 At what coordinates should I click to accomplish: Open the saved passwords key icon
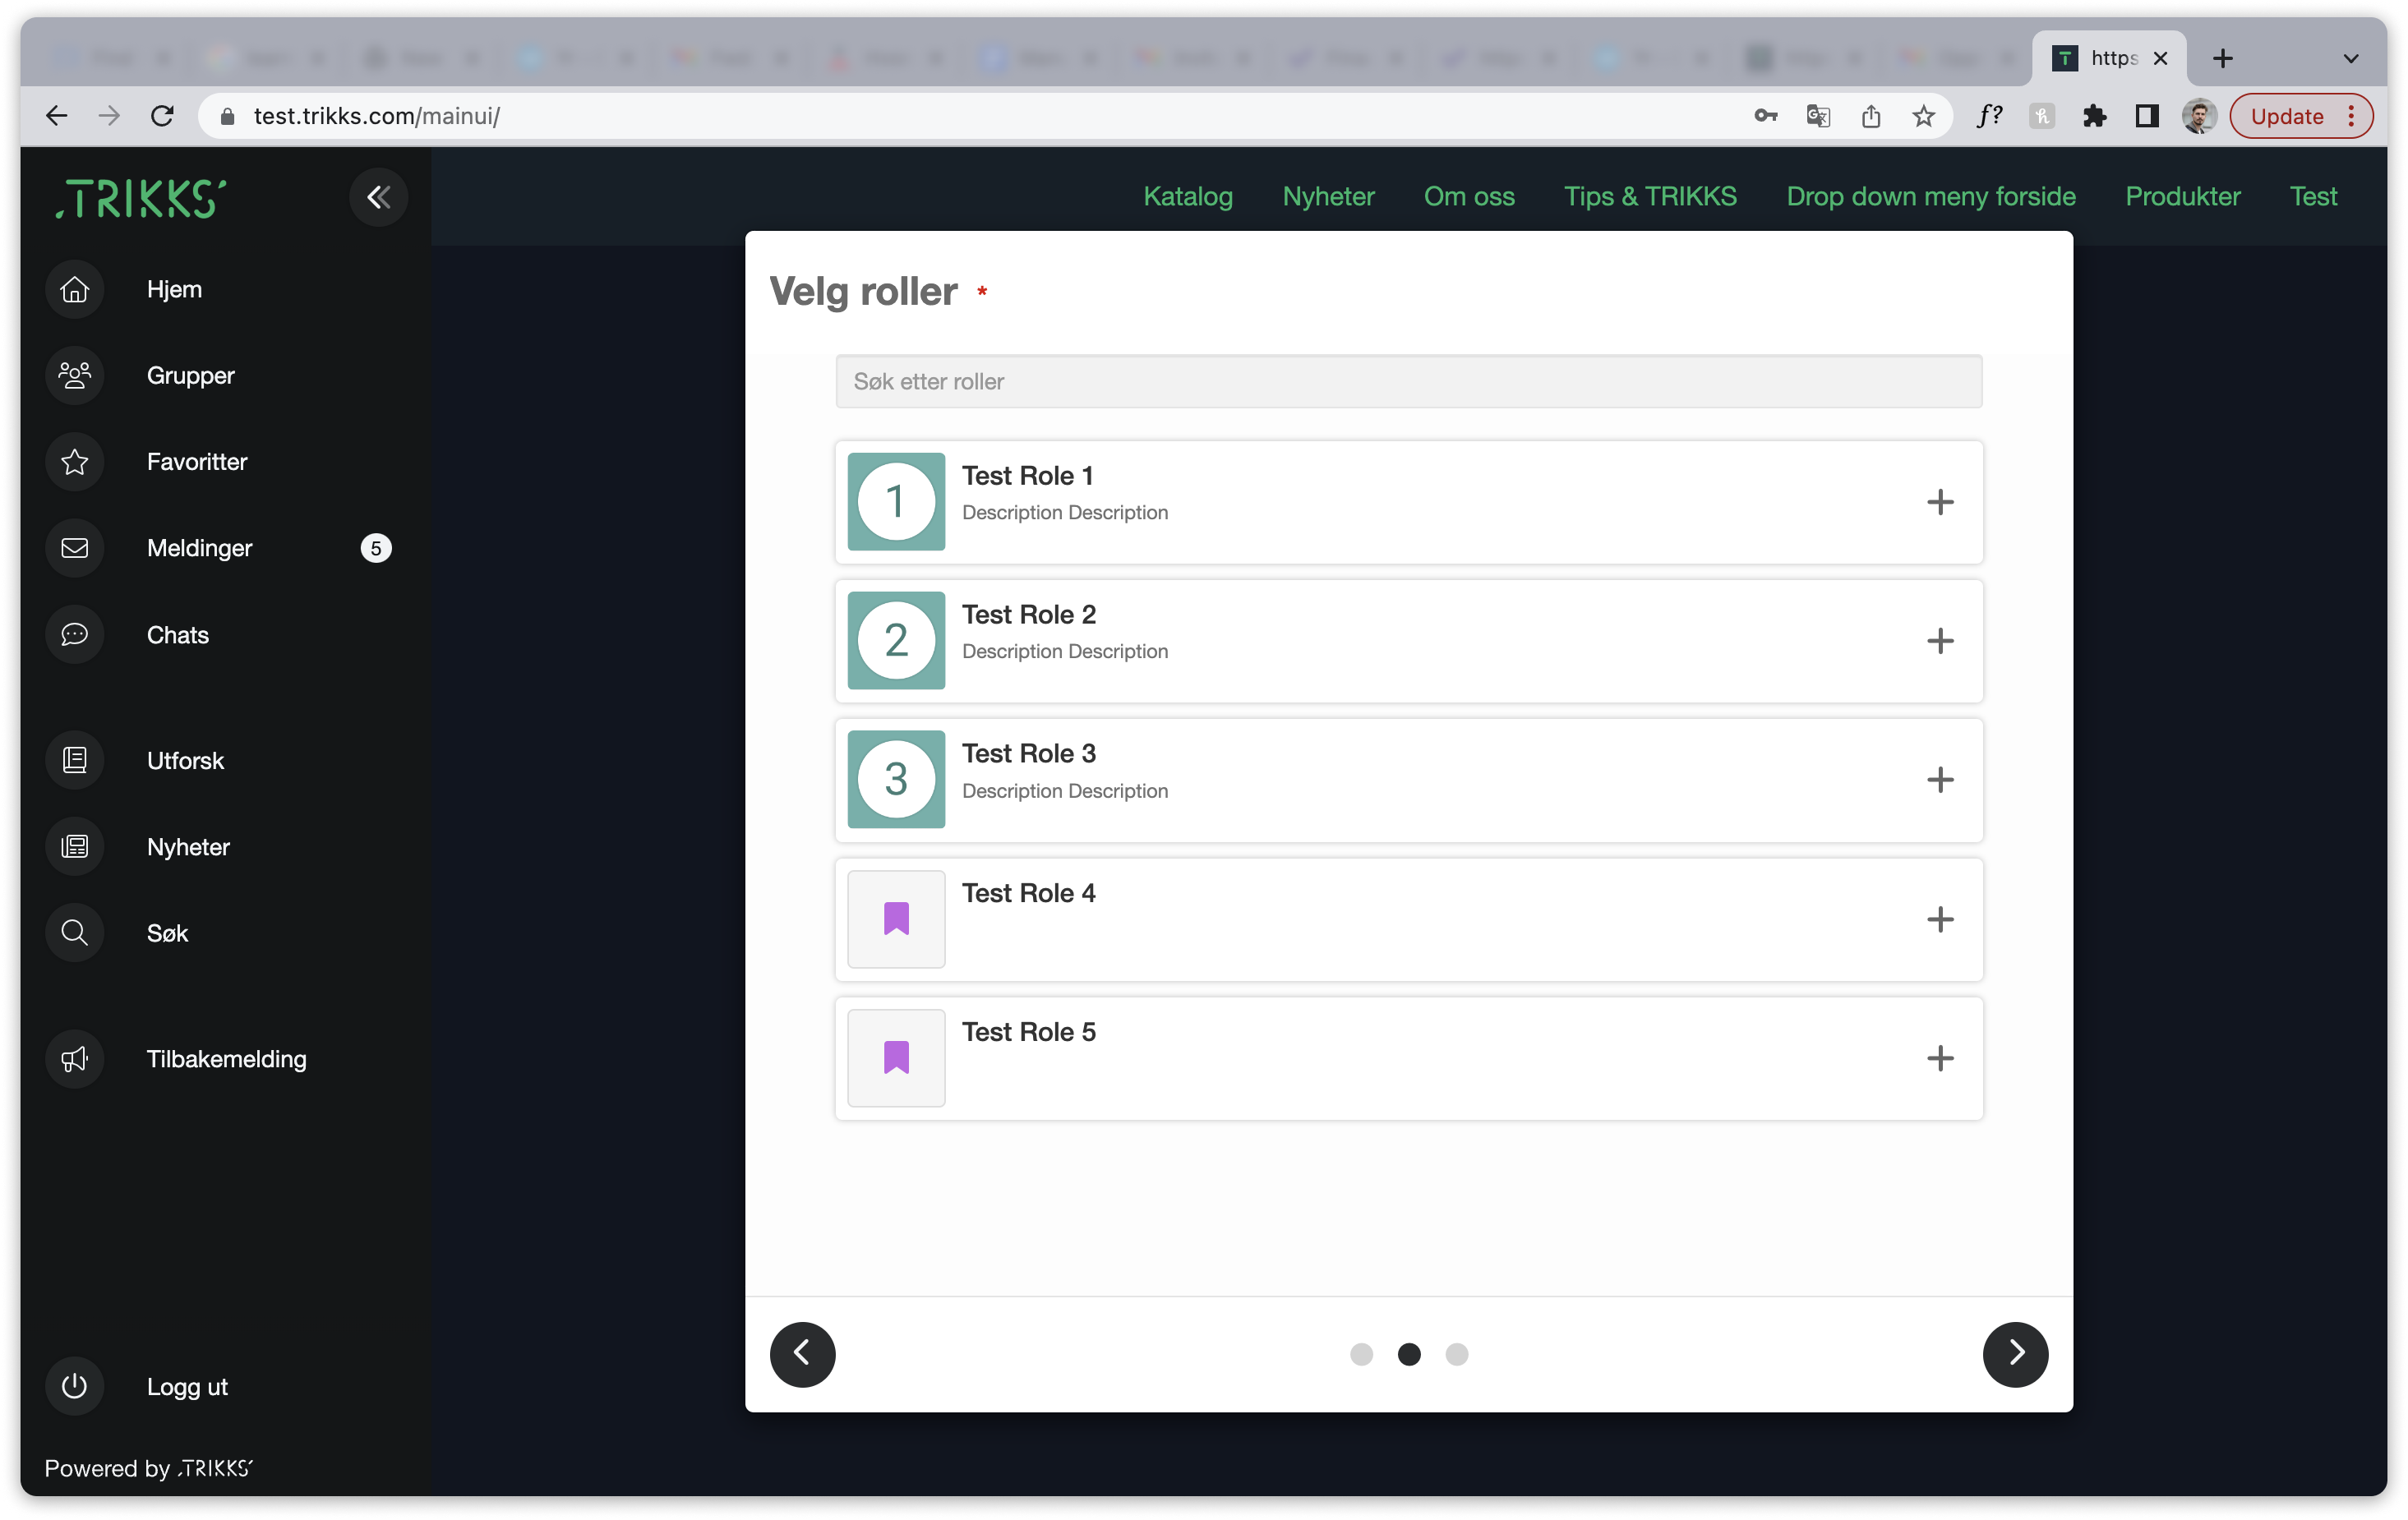pyautogui.click(x=1765, y=116)
